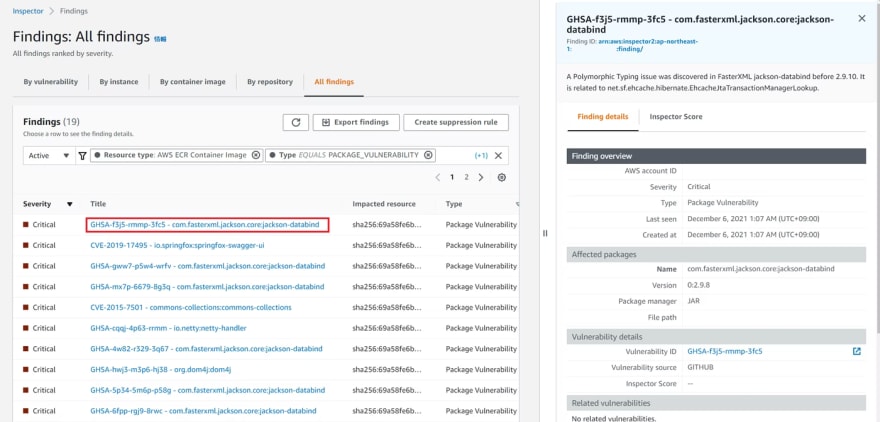Select the Finding details tab
Image resolution: width=880 pixels, height=422 pixels.
[603, 117]
